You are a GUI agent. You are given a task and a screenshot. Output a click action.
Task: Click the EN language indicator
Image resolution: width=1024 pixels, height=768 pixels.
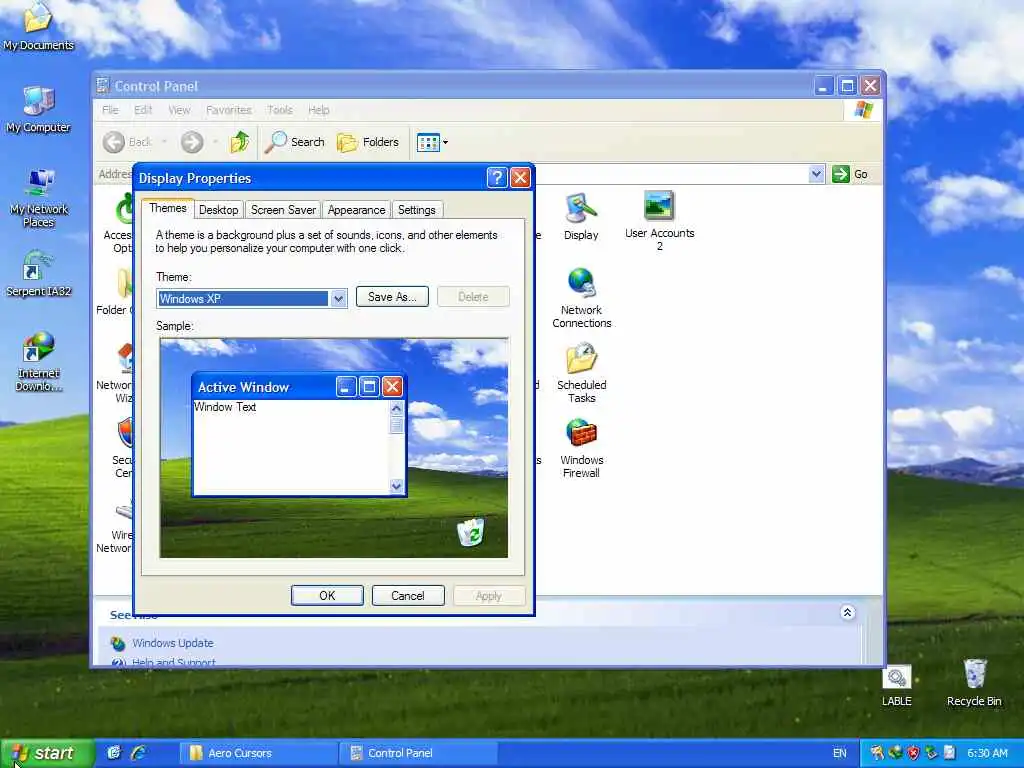point(839,753)
